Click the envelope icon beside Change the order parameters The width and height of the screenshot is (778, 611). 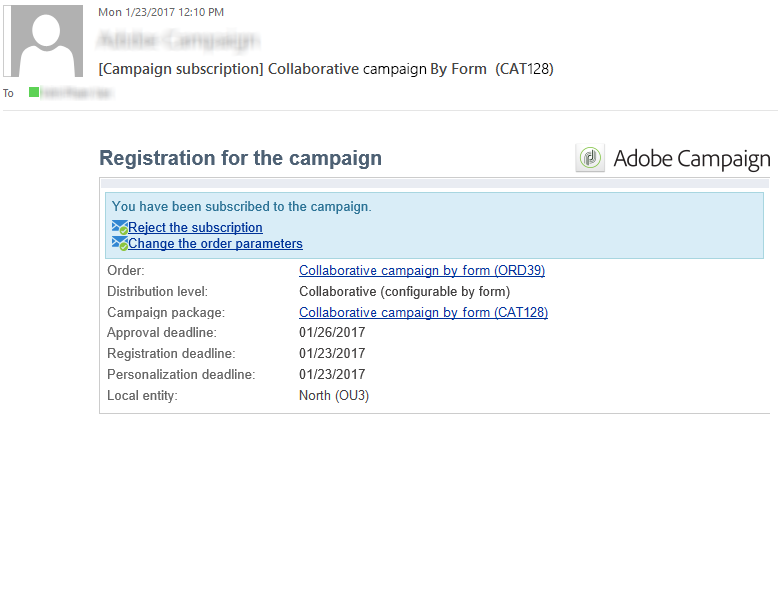coord(120,244)
